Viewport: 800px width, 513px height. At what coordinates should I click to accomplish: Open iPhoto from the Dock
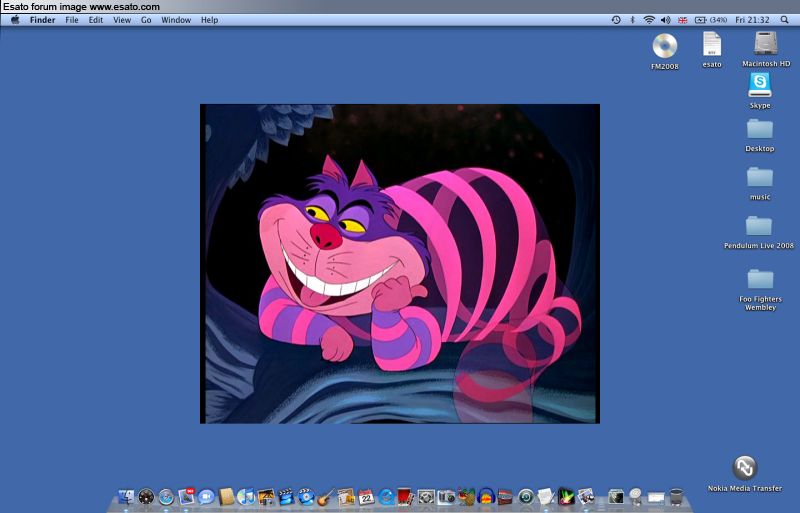[x=266, y=497]
